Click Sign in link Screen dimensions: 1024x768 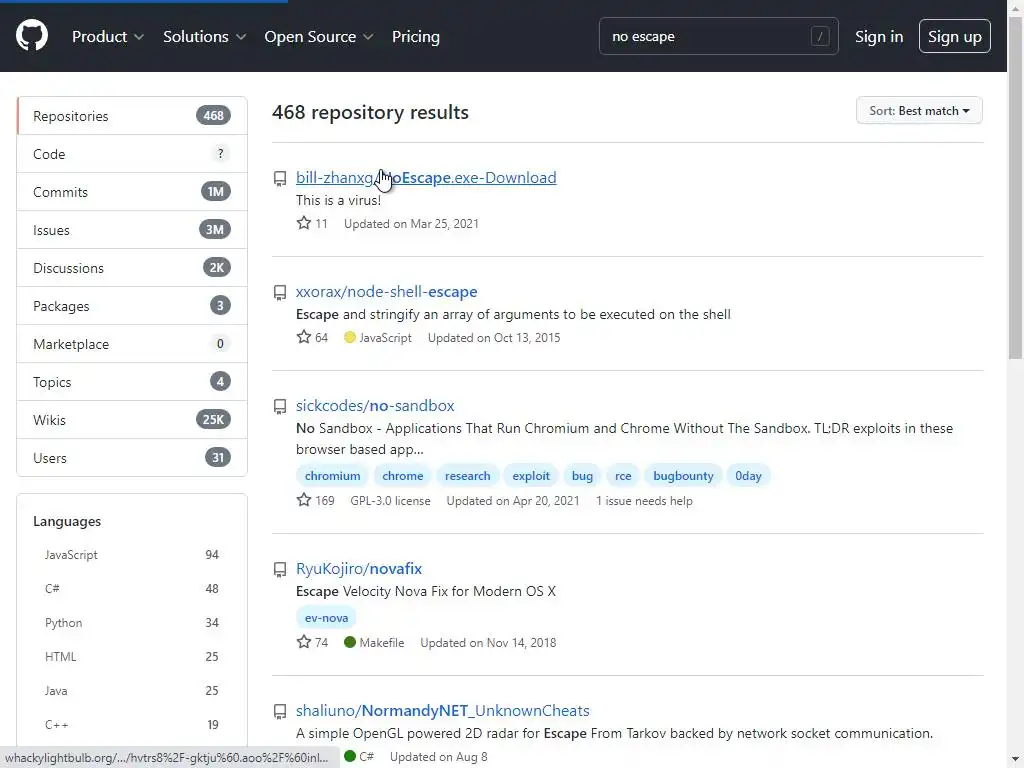pyautogui.click(x=878, y=37)
